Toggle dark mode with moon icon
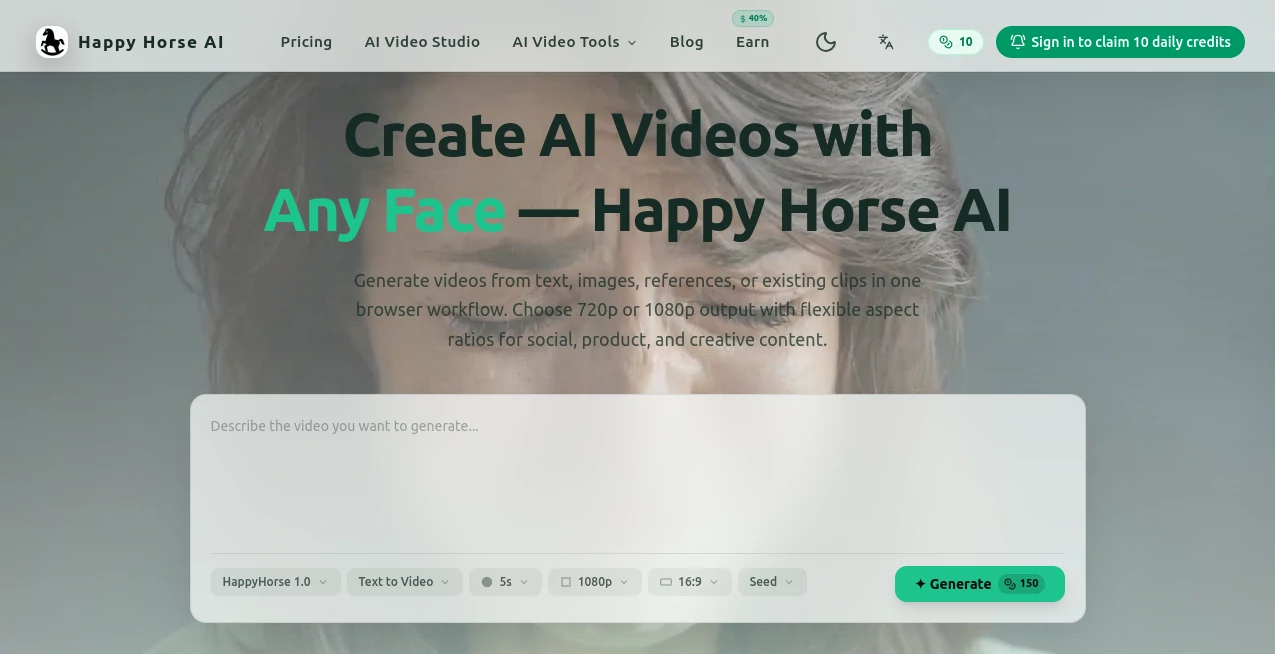The height and width of the screenshot is (654, 1275). [826, 42]
